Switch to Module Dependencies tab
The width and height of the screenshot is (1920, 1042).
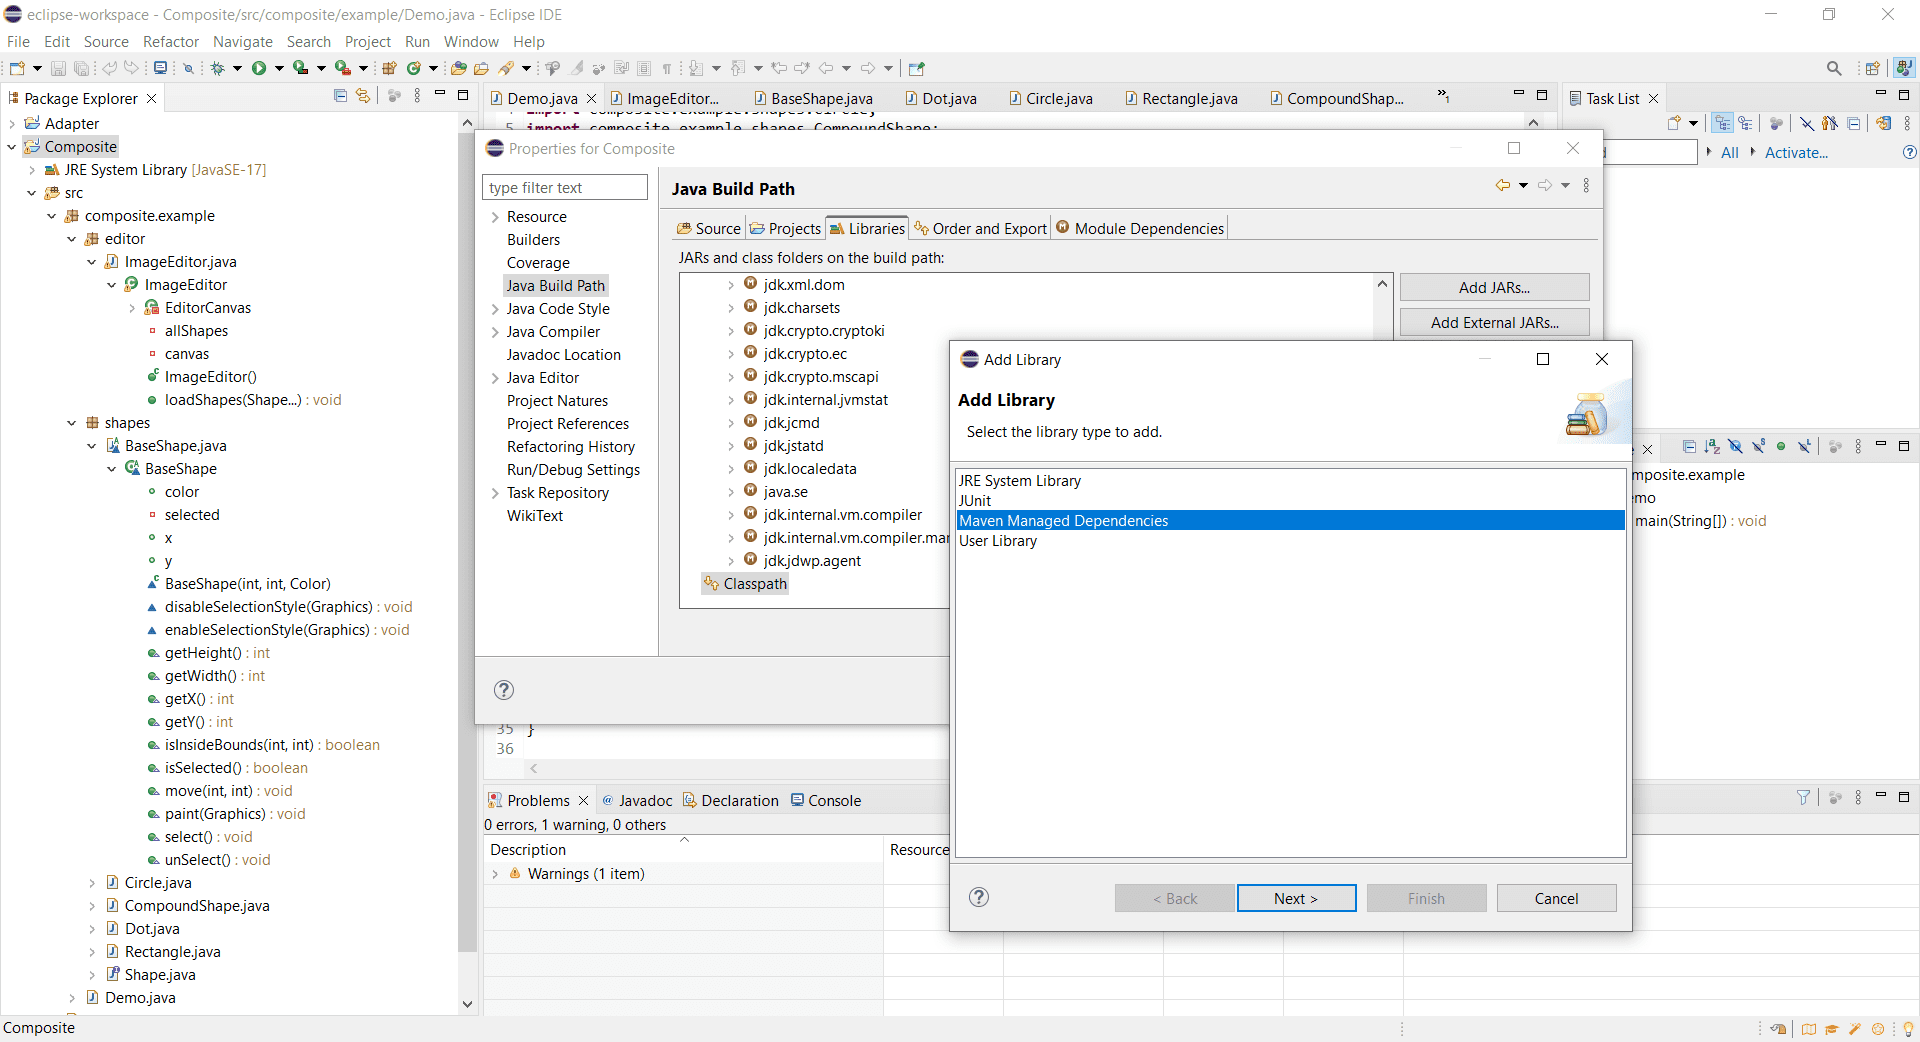[x=1139, y=228]
